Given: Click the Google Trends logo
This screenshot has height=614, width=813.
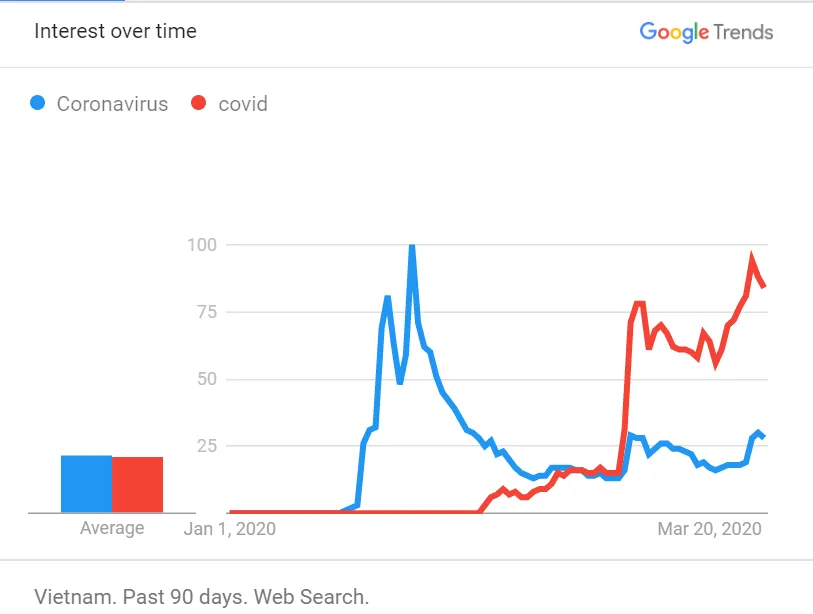Looking at the screenshot, I should coord(706,32).
